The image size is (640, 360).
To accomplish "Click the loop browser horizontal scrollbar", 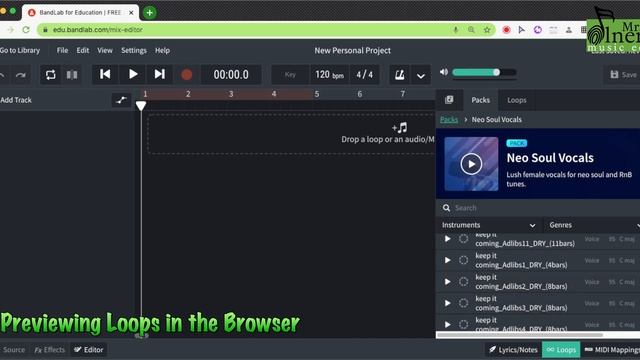I will 520,335.
